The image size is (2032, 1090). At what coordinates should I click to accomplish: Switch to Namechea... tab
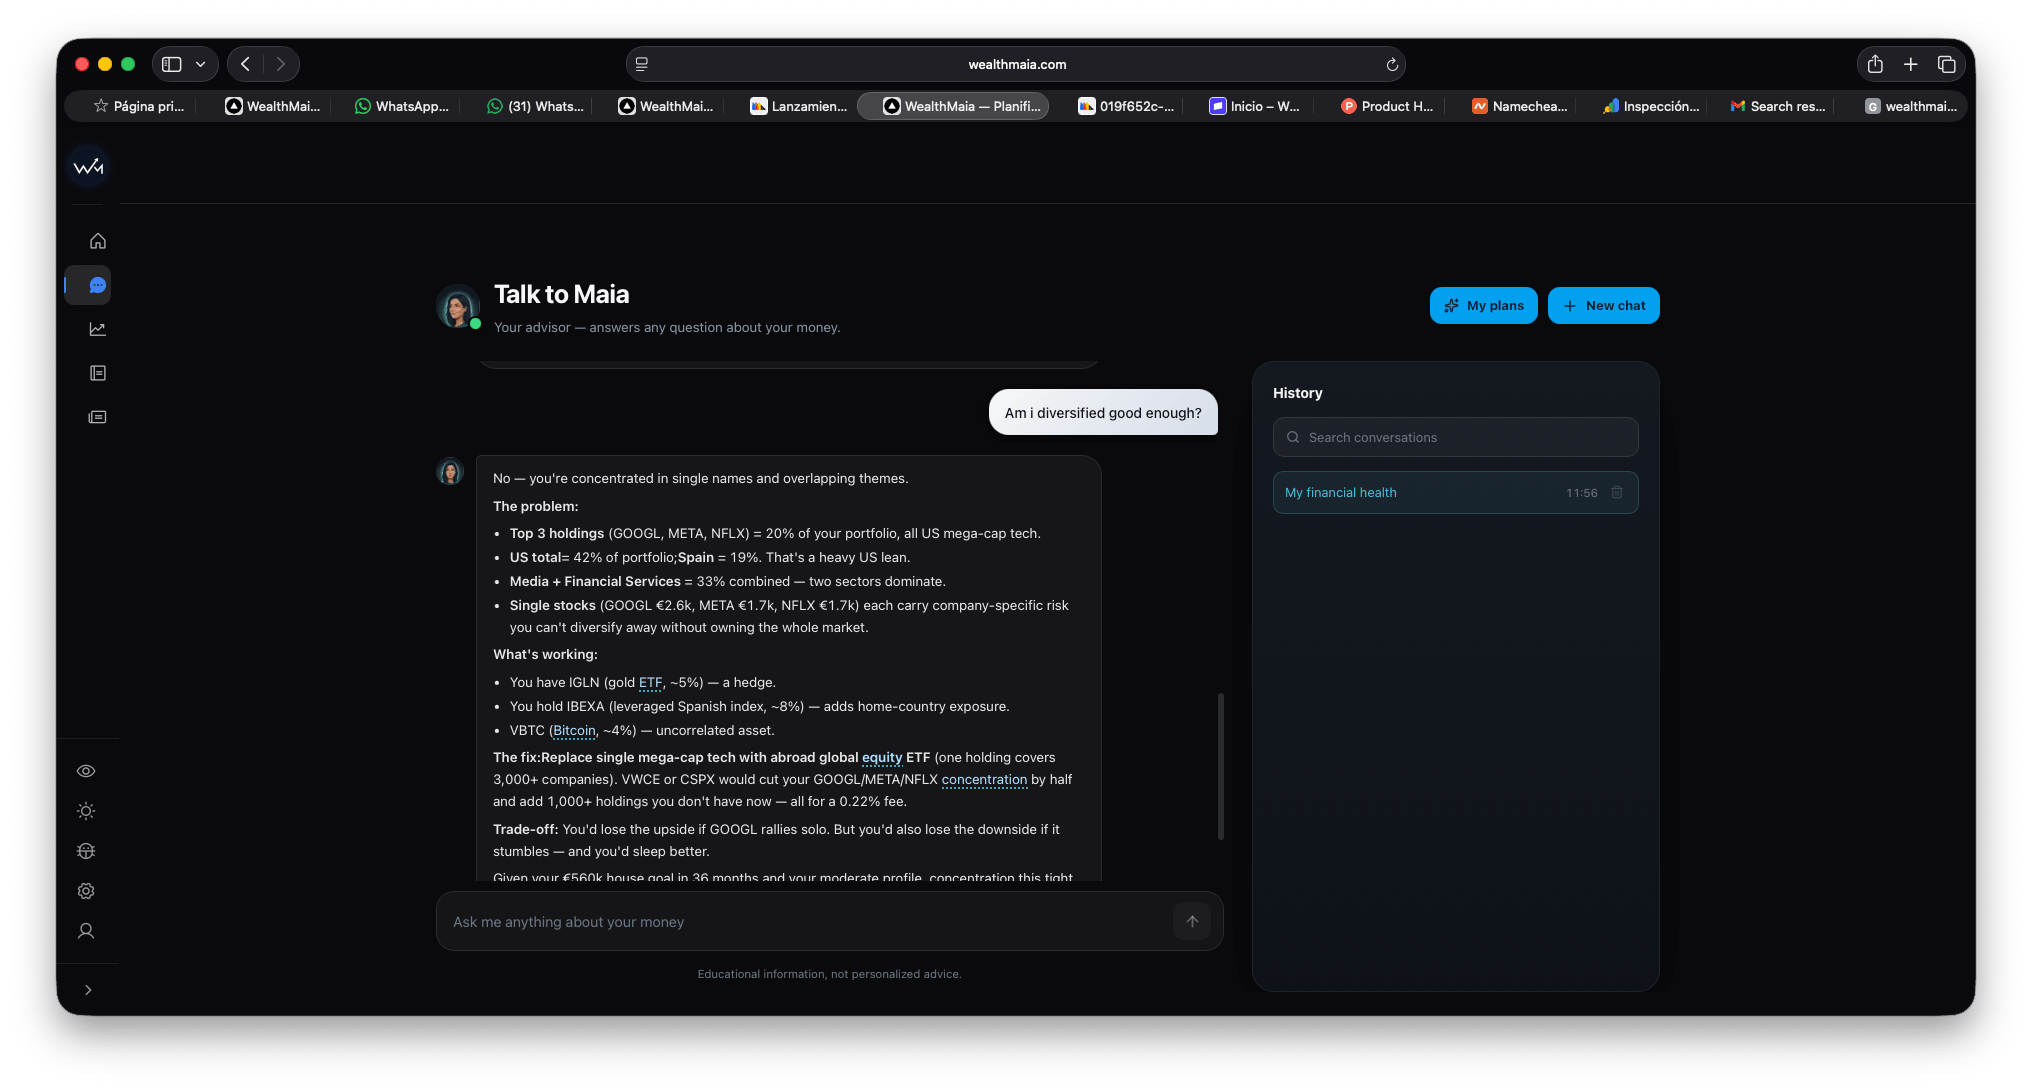1519,106
